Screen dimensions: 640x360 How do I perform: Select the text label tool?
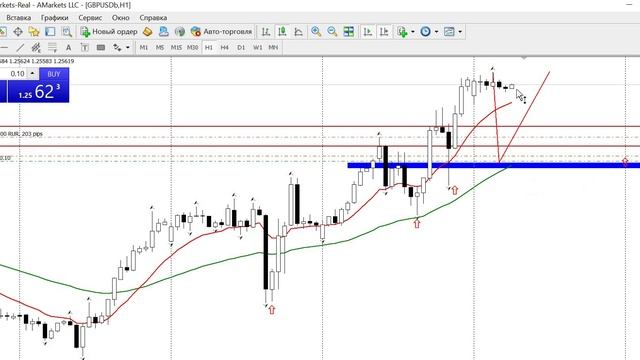pyautogui.click(x=84, y=48)
